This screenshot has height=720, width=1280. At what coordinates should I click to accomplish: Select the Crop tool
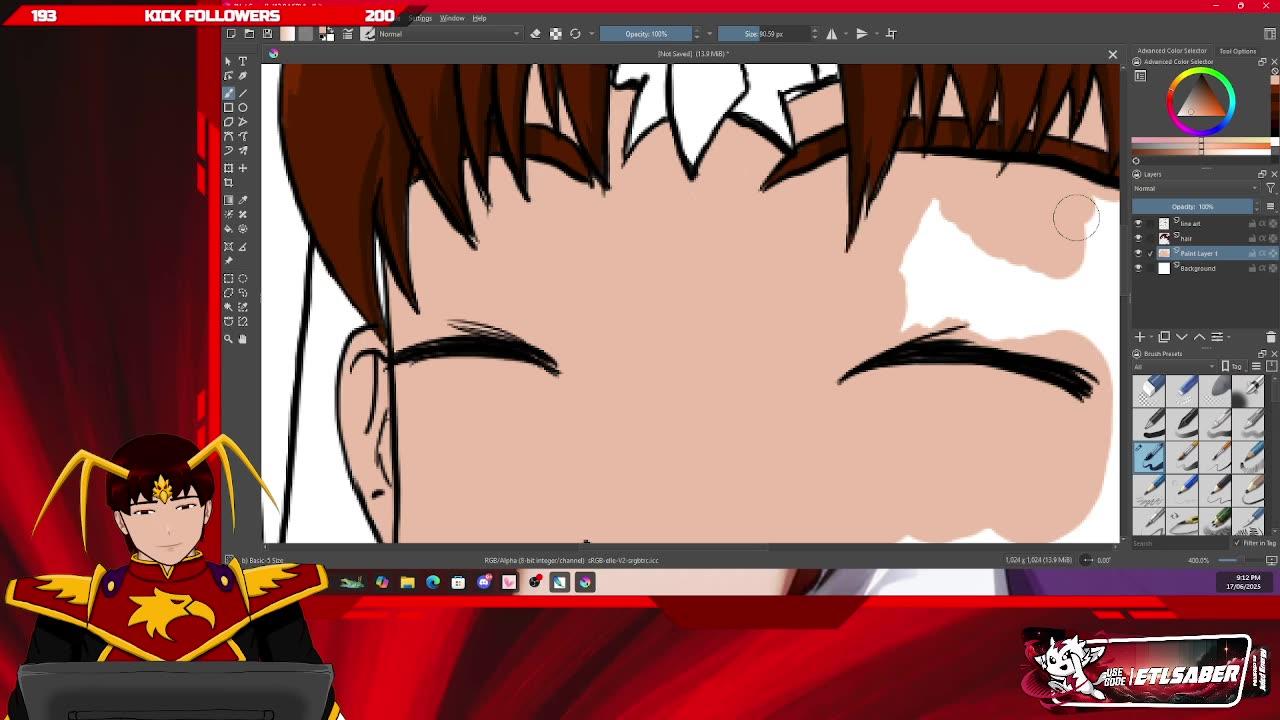(x=229, y=183)
